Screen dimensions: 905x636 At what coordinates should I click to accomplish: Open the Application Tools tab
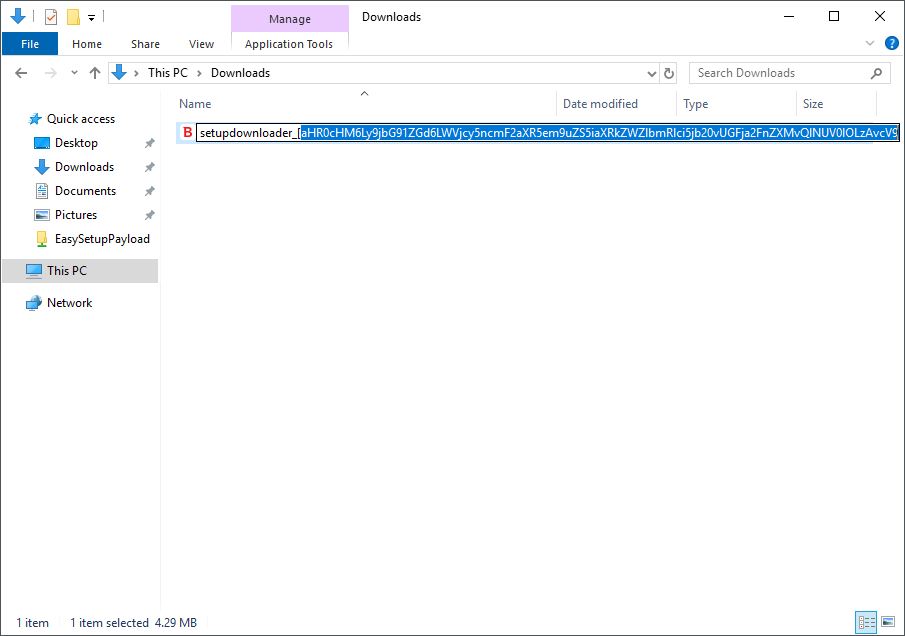pyautogui.click(x=289, y=44)
